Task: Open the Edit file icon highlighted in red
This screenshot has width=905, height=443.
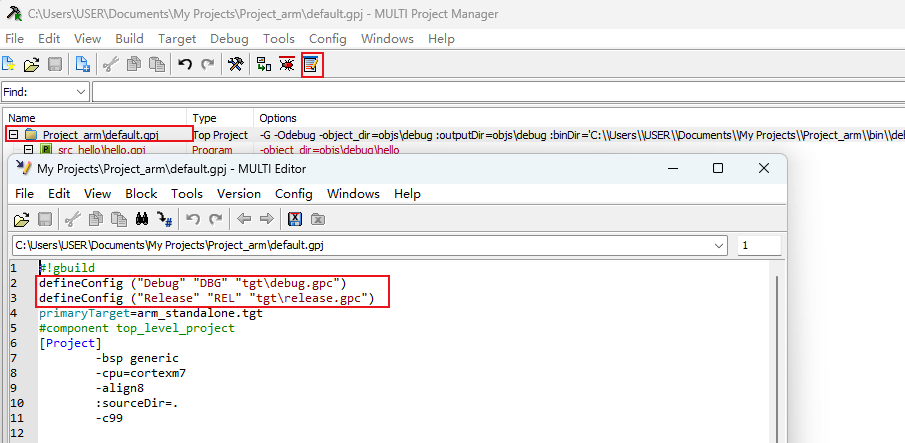Action: pyautogui.click(x=311, y=64)
